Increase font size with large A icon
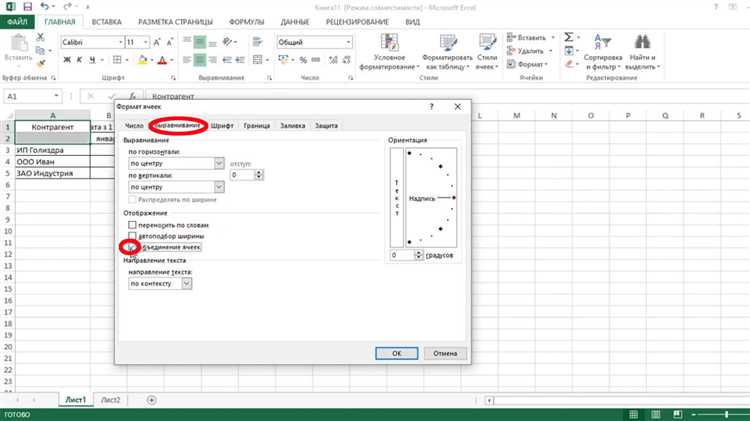 [x=157, y=43]
